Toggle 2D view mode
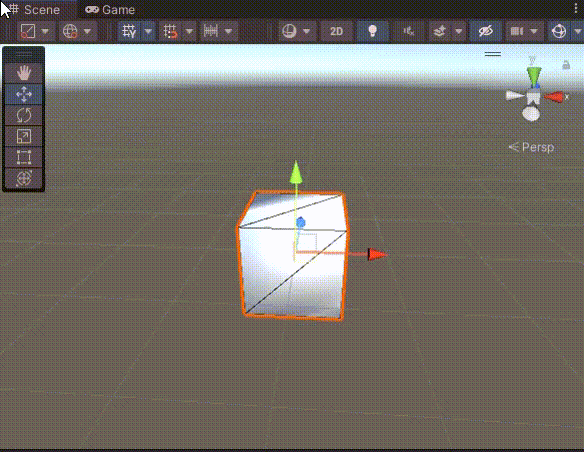 pos(336,31)
